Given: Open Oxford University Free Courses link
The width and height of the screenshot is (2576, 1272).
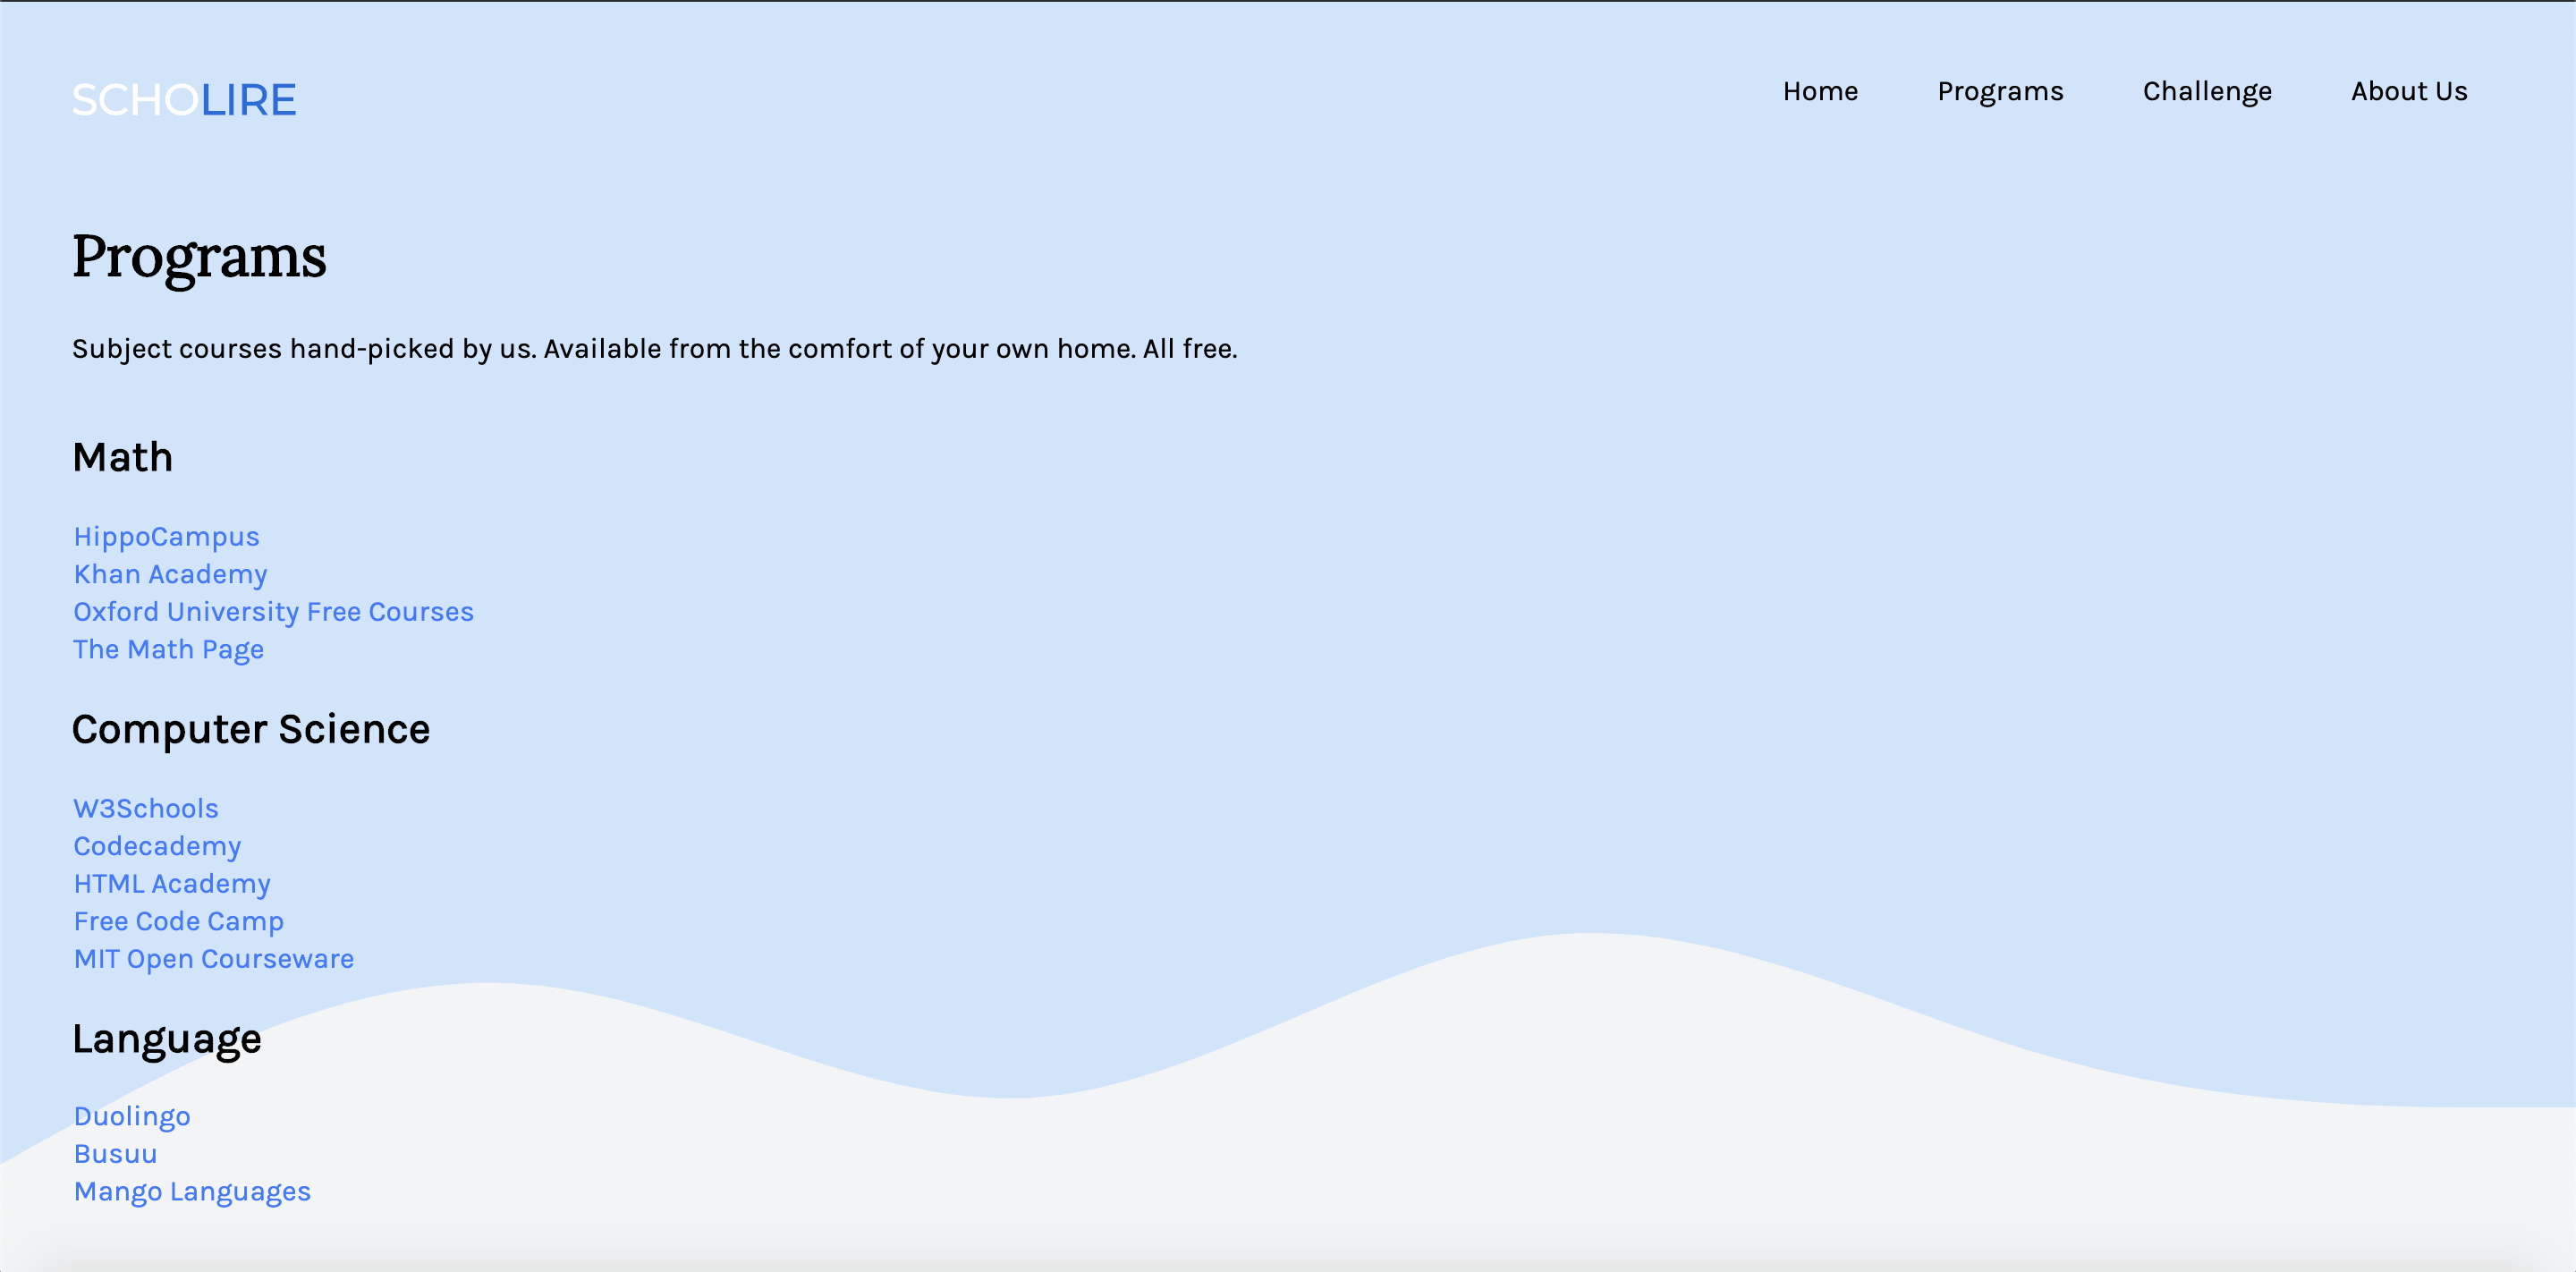Looking at the screenshot, I should [x=273, y=612].
